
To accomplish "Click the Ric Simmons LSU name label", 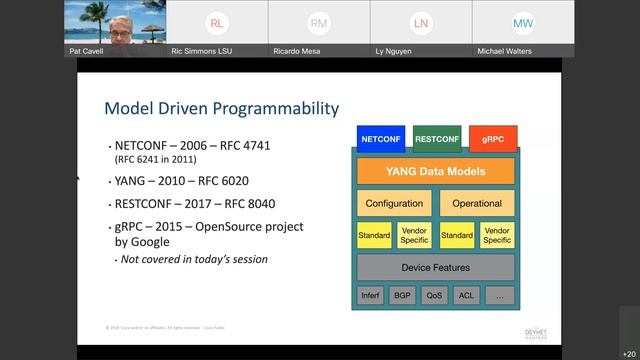I will (202, 51).
